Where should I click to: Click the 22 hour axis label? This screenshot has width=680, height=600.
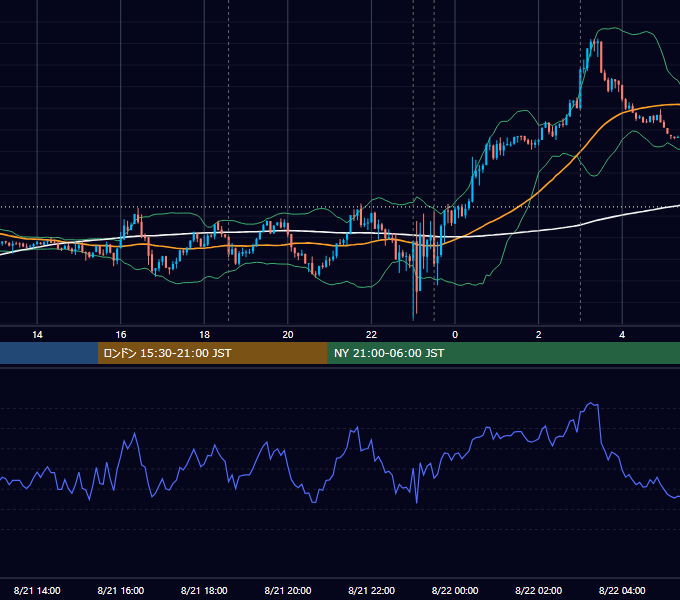tap(371, 335)
